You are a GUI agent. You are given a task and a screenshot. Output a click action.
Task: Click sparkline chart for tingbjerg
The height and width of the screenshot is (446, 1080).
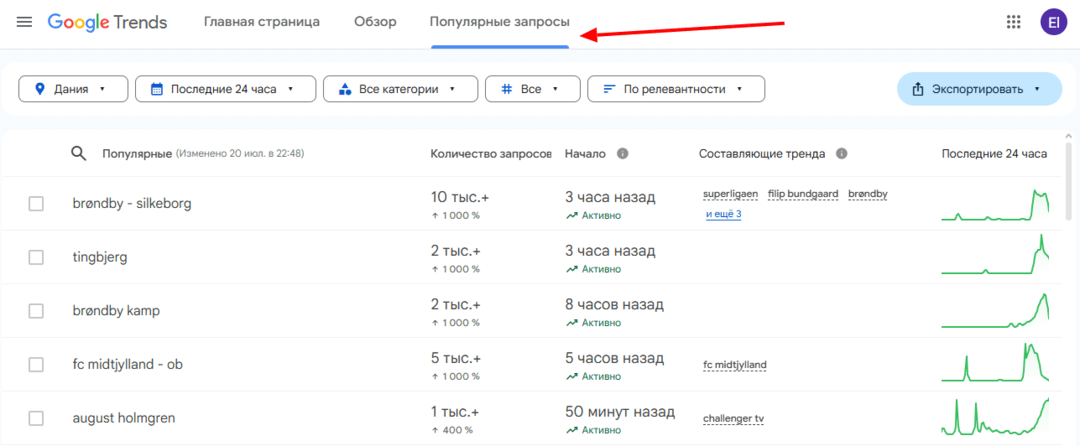coord(995,255)
